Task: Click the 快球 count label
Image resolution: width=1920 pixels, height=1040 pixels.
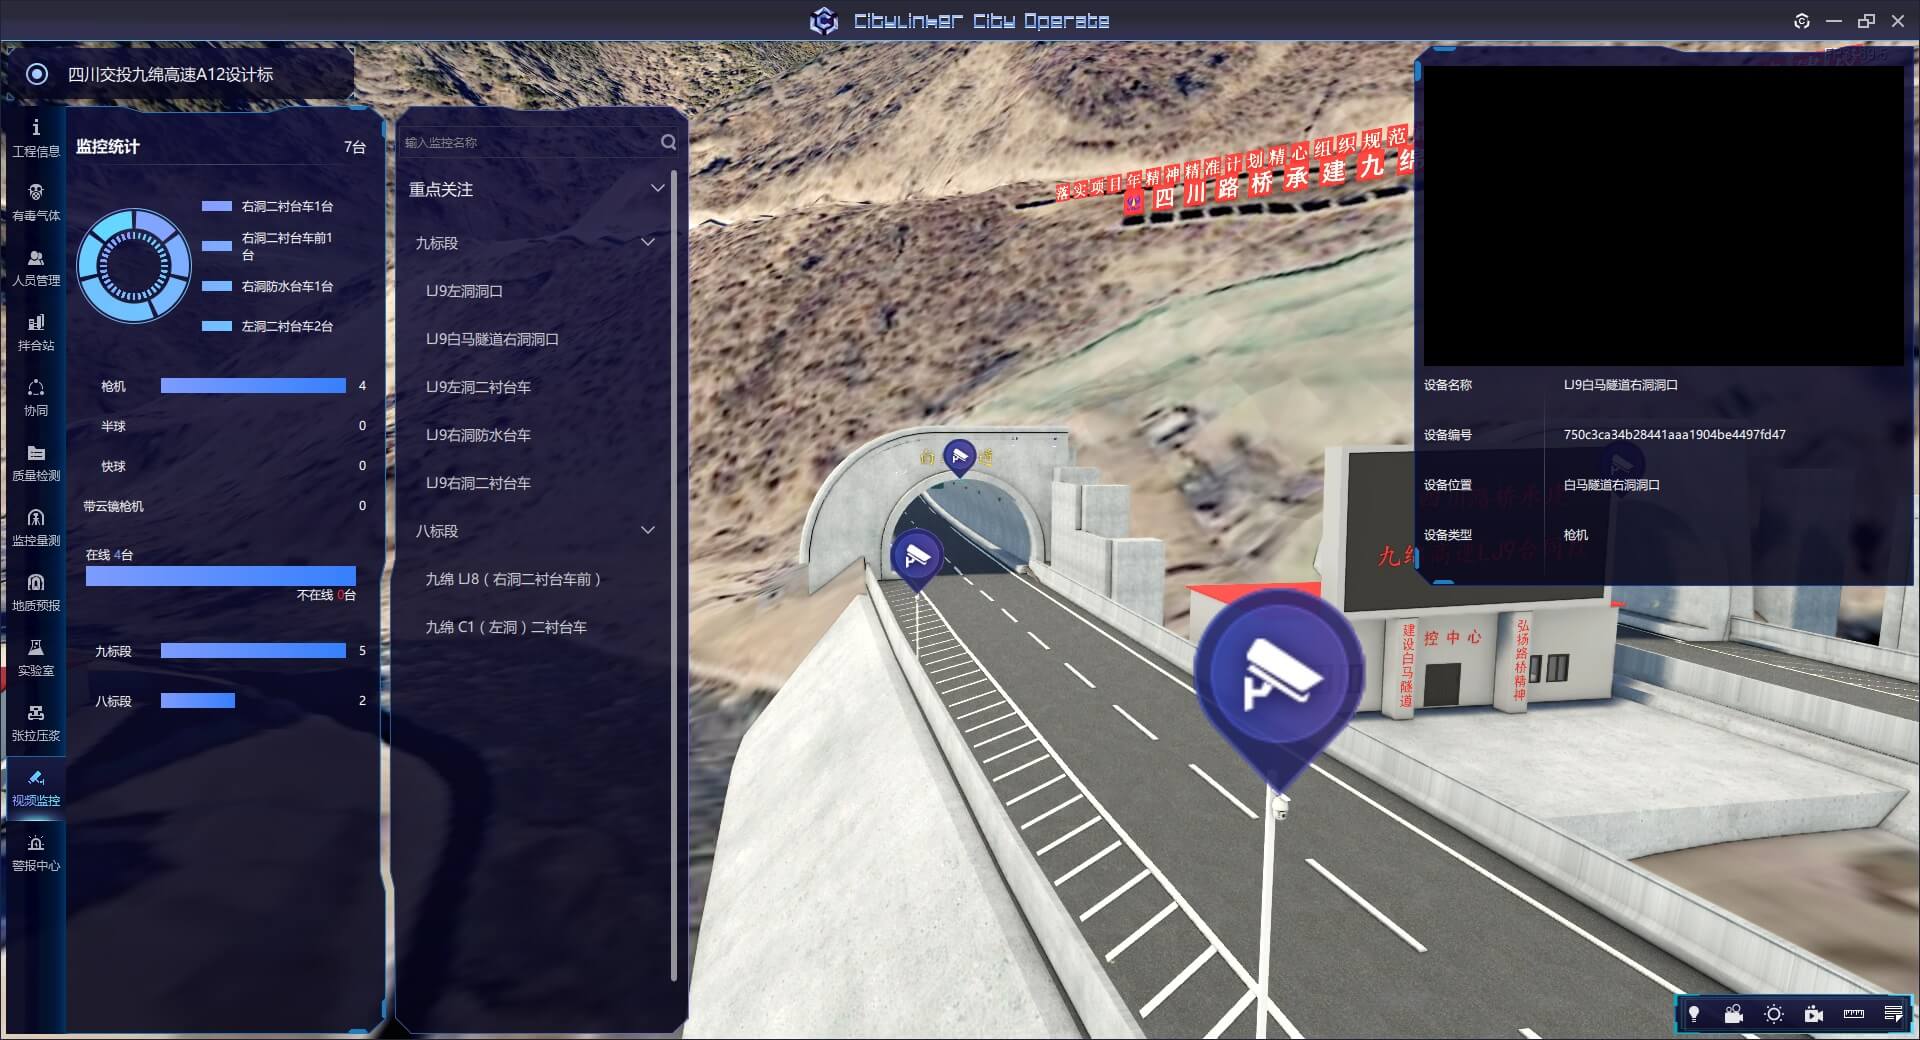Action: [x=113, y=466]
